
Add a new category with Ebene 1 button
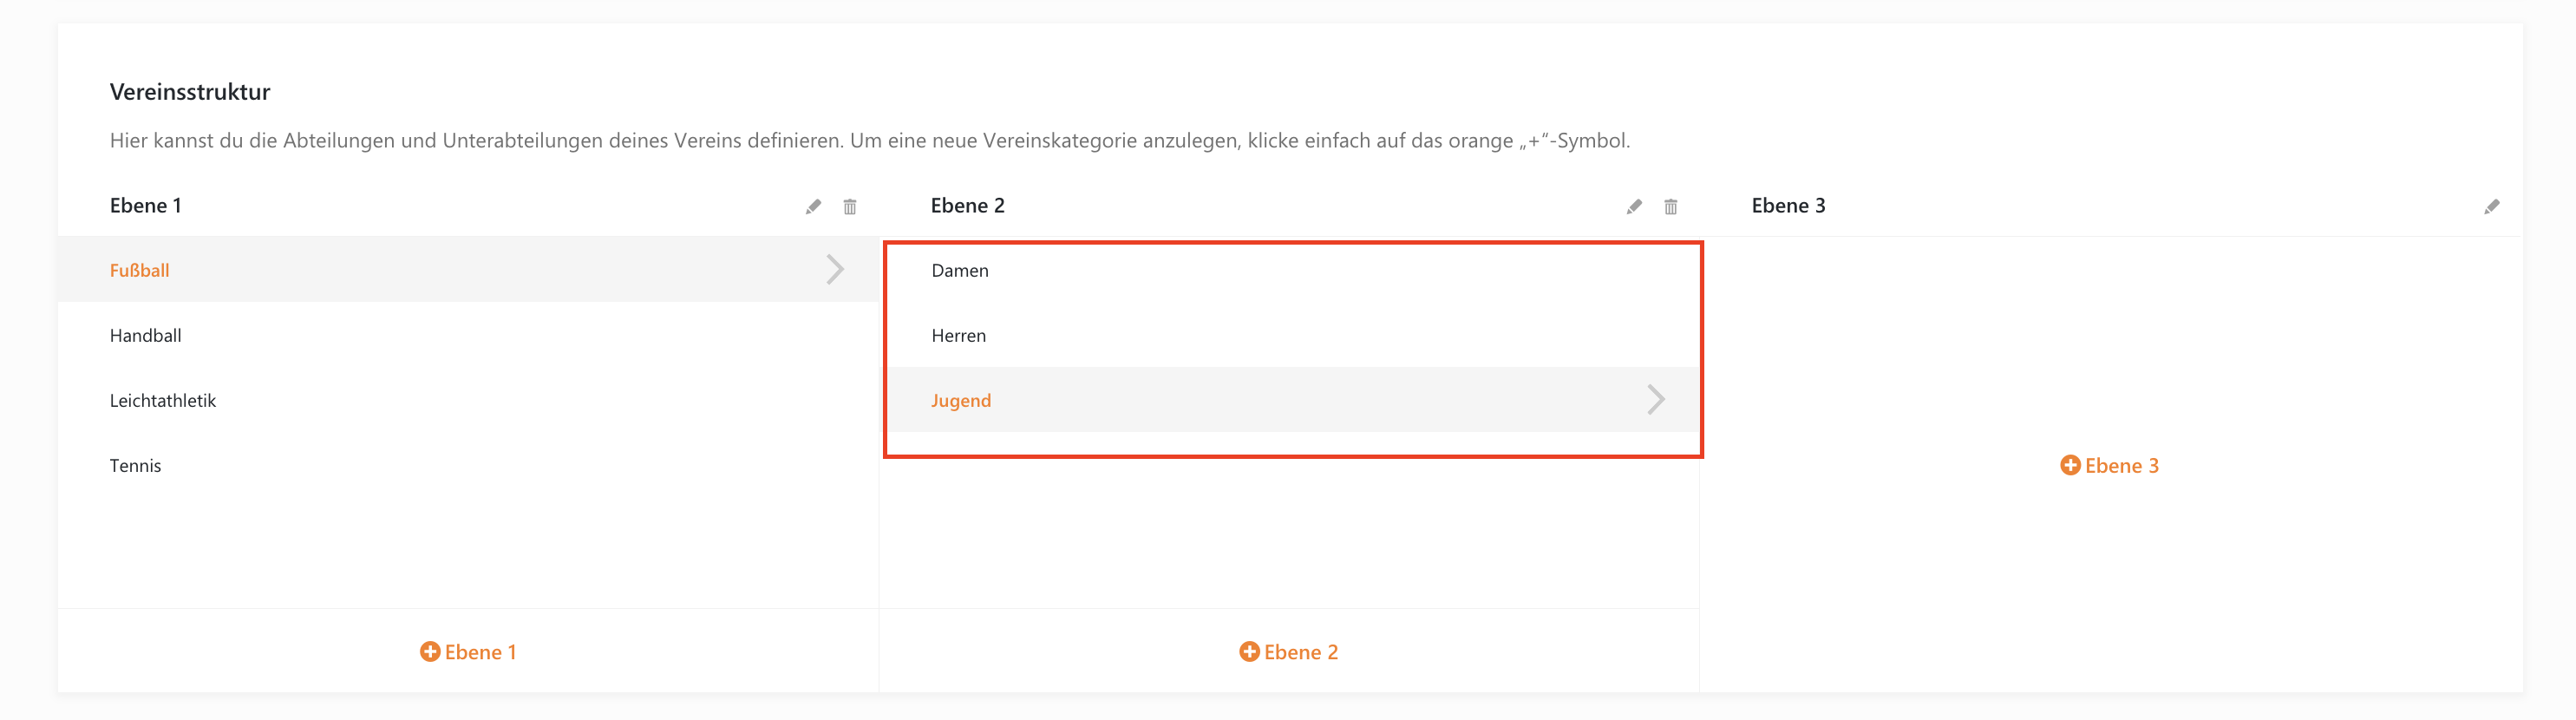pyautogui.click(x=468, y=651)
